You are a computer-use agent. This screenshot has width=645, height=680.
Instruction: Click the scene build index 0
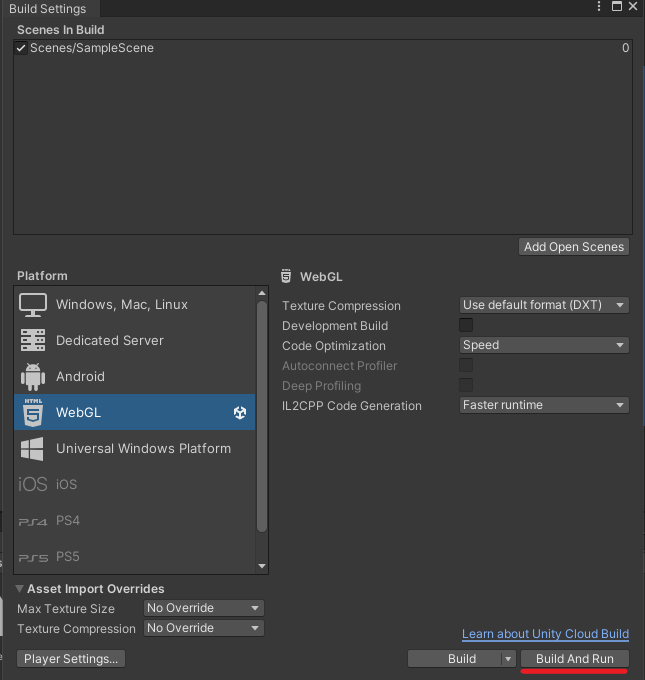pyautogui.click(x=625, y=48)
